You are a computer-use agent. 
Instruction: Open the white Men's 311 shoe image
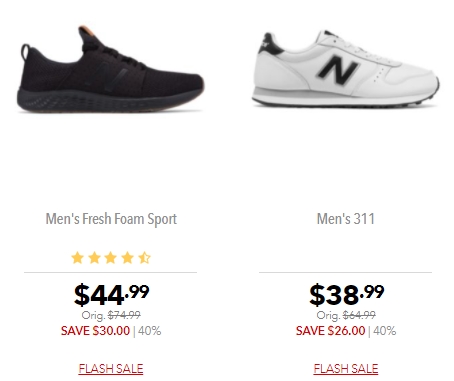click(345, 69)
